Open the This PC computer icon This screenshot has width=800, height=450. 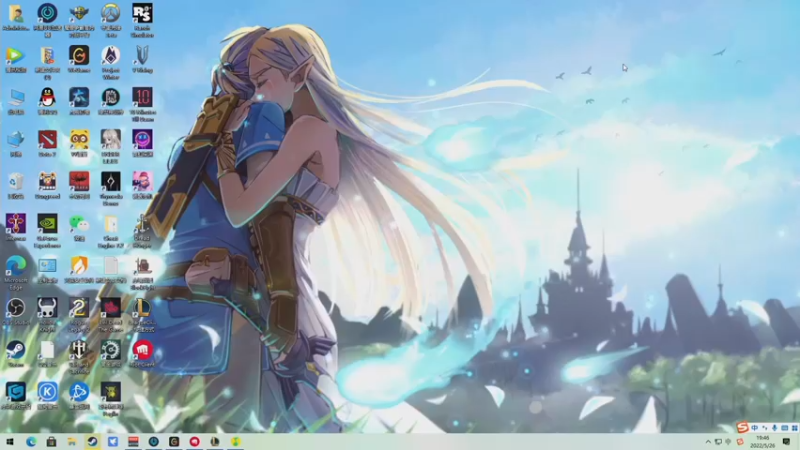(16, 97)
